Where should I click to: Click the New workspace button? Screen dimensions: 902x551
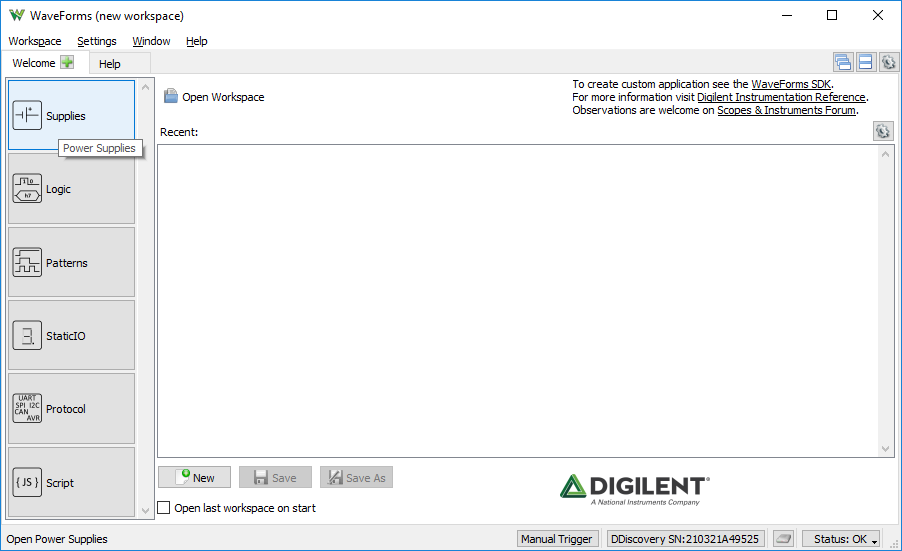[x=194, y=477]
